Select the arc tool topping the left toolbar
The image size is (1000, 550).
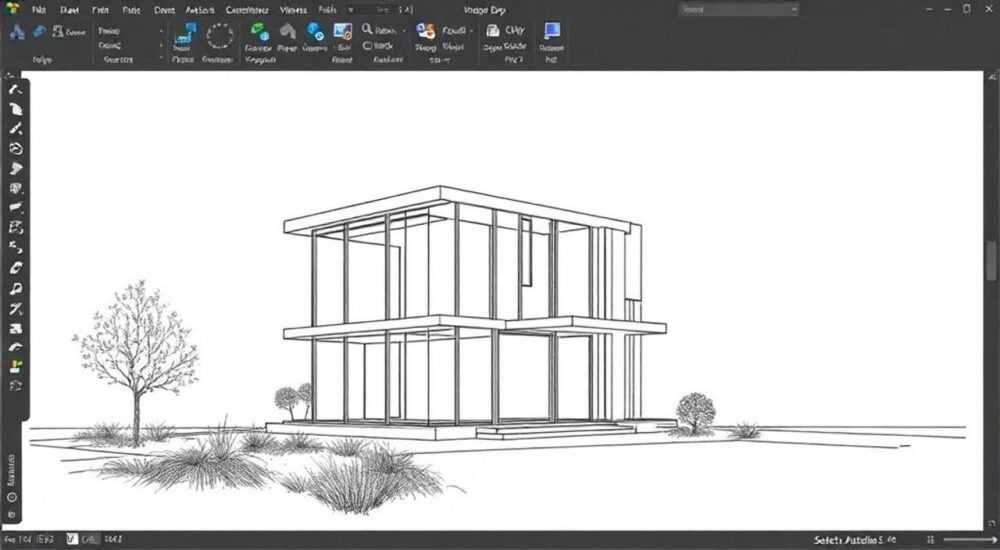[x=15, y=89]
